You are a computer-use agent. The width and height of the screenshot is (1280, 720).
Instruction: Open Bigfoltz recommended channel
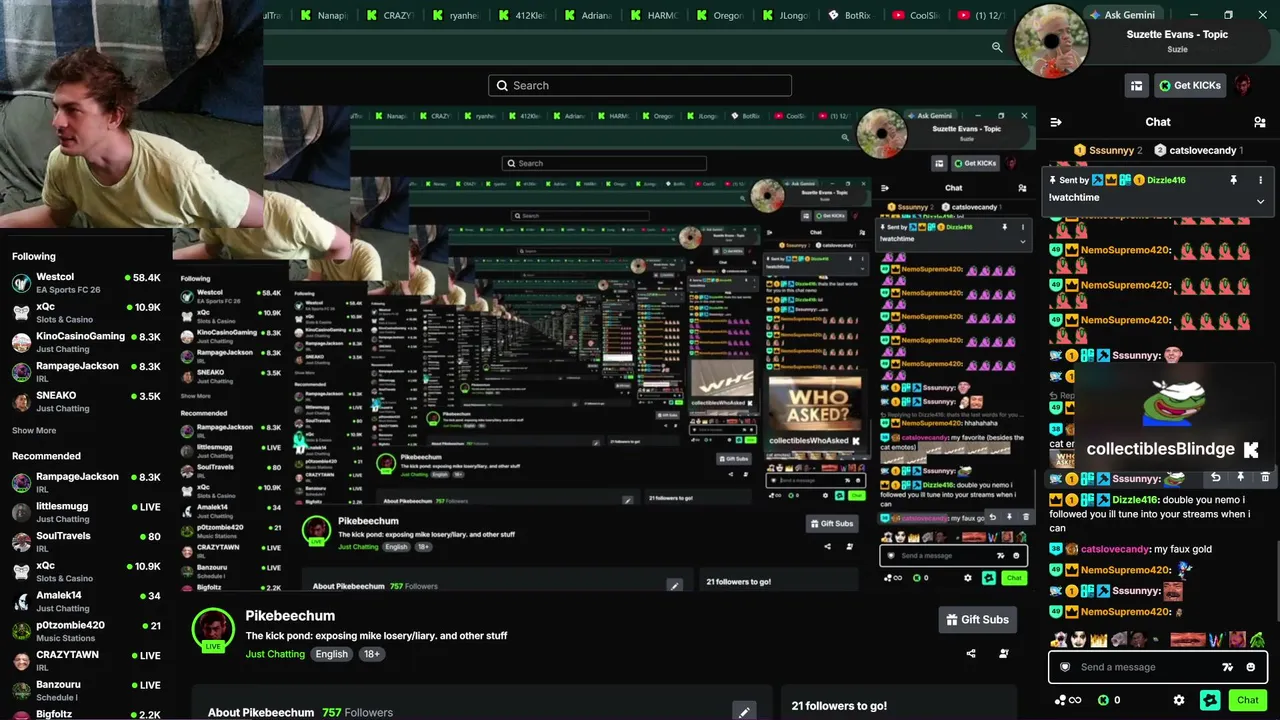point(85,714)
